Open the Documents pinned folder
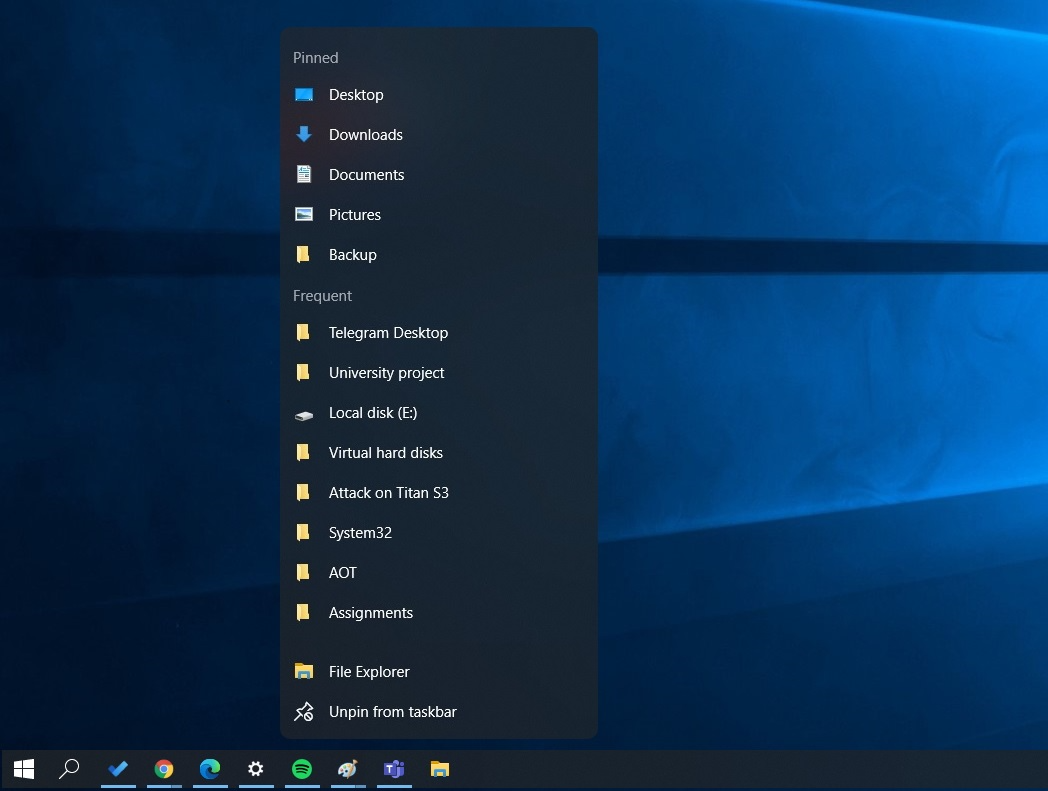1048x791 pixels. [366, 174]
